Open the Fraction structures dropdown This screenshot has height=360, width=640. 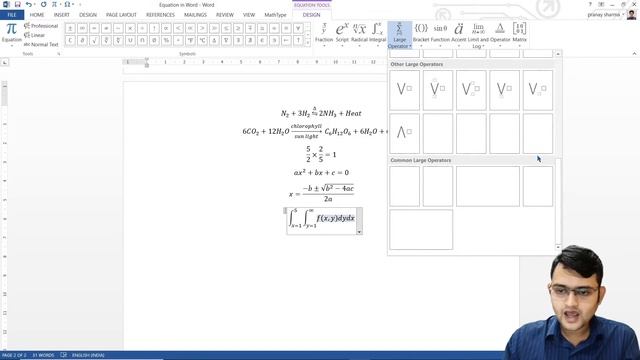[x=324, y=34]
